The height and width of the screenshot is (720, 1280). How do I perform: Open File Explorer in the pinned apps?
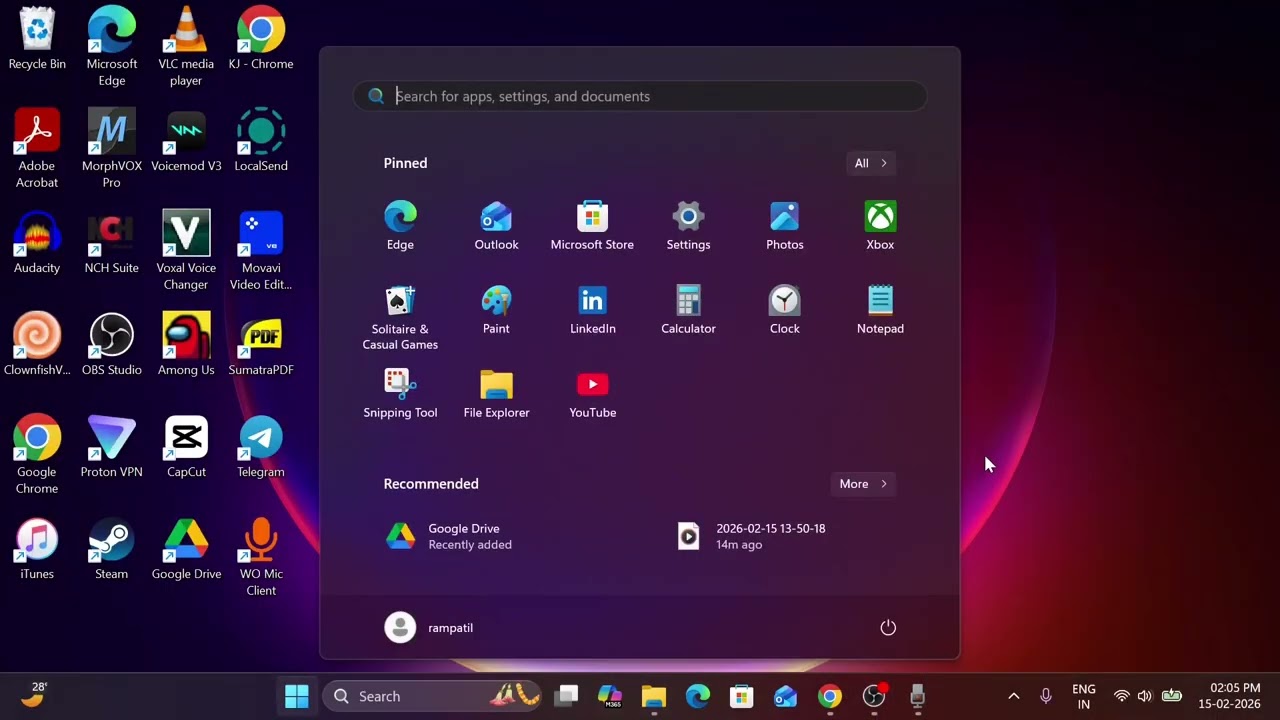tap(496, 394)
